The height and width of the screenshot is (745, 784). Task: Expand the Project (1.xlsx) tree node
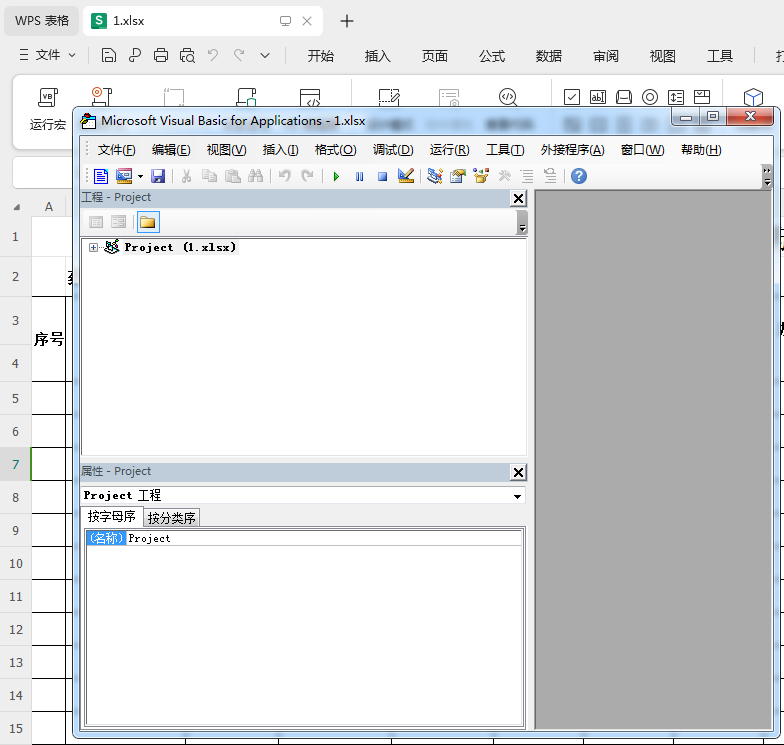[x=94, y=247]
